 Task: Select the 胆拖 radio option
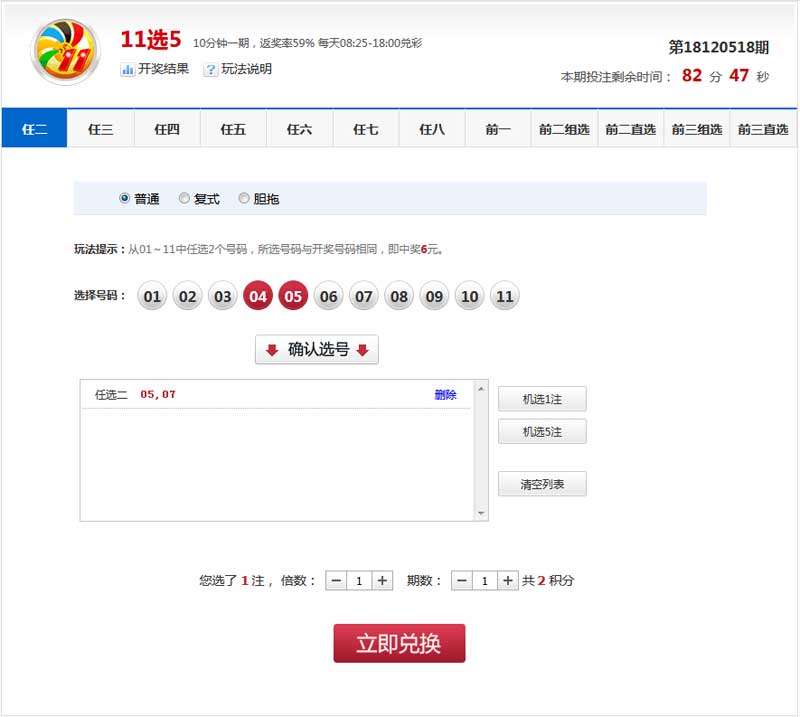(244, 198)
